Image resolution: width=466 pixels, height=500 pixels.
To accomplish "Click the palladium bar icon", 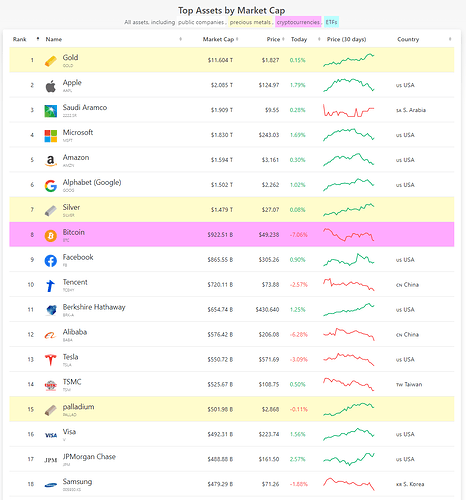I will (x=51, y=410).
